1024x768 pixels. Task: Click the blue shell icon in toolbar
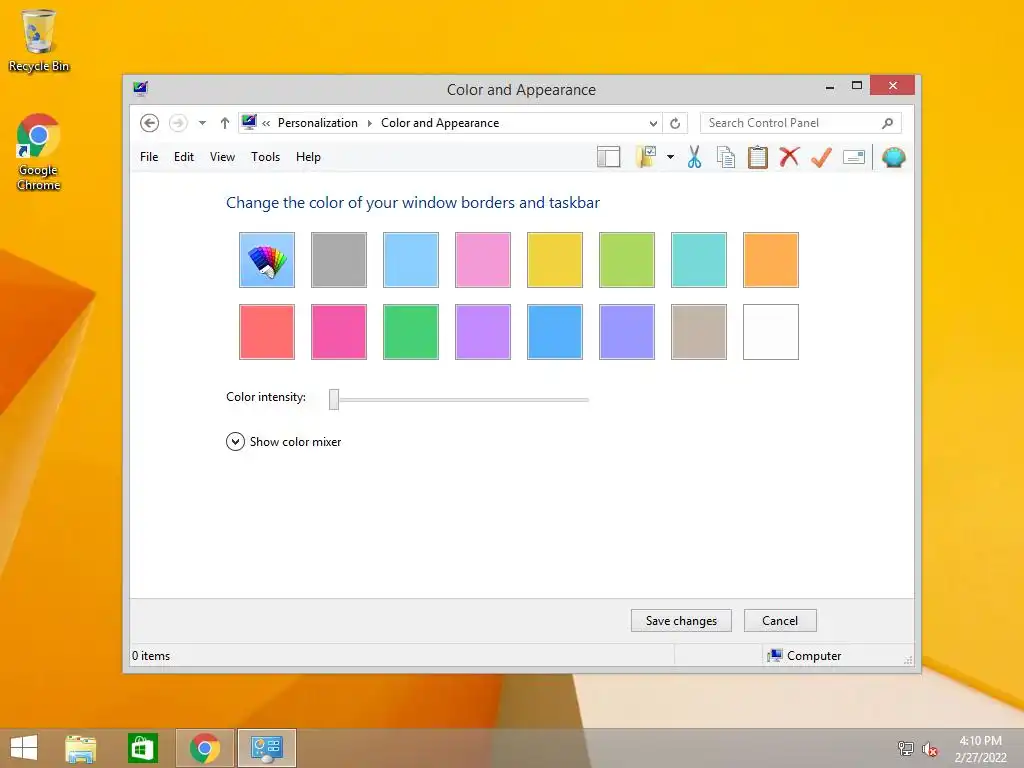(x=893, y=157)
